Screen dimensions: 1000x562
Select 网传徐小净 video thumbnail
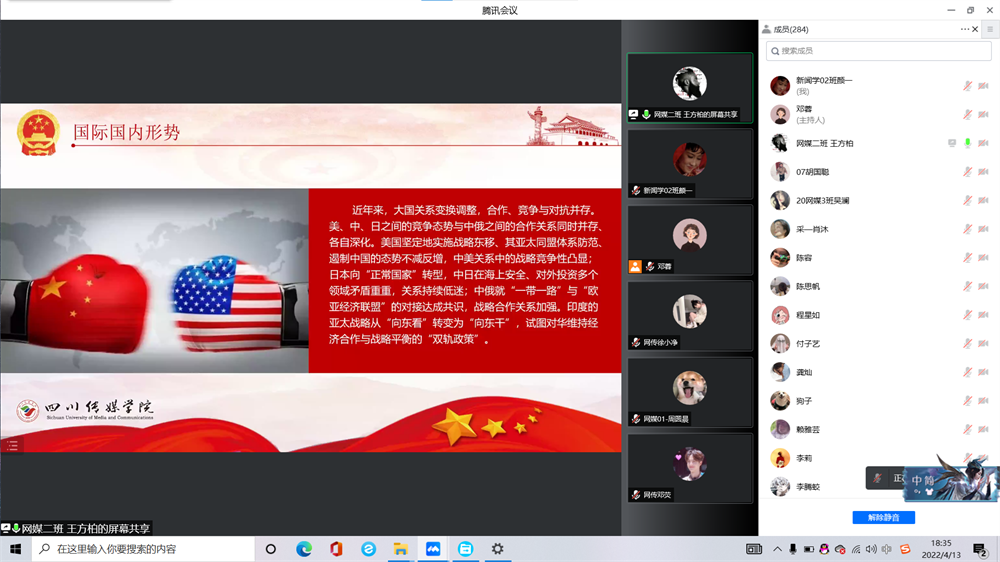coord(689,315)
